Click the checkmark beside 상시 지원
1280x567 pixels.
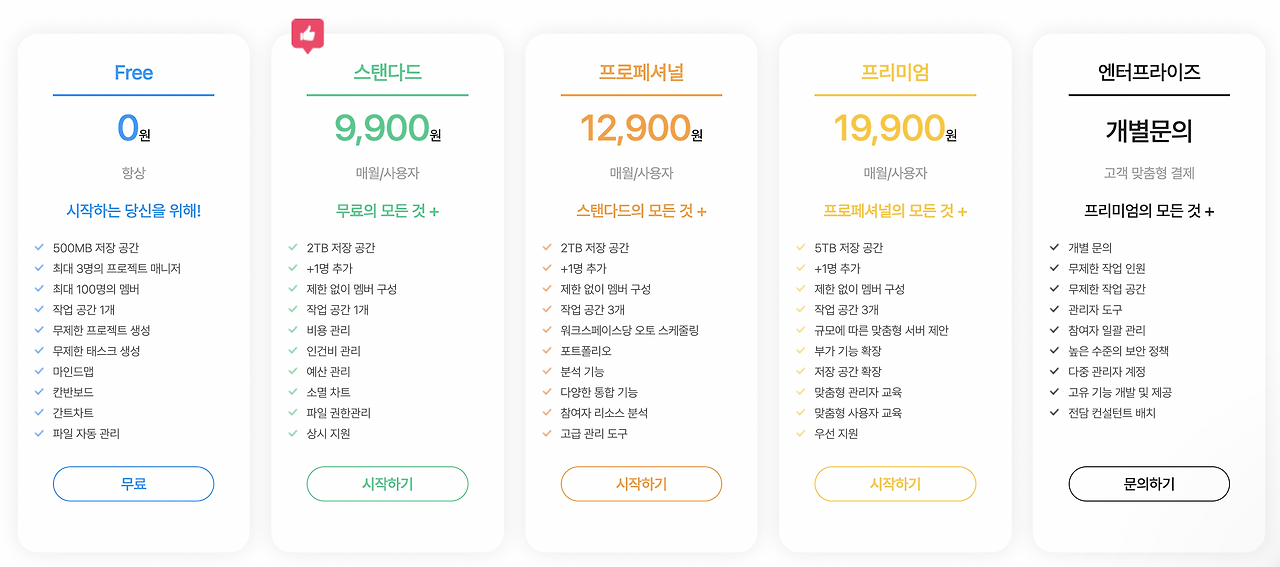293,434
